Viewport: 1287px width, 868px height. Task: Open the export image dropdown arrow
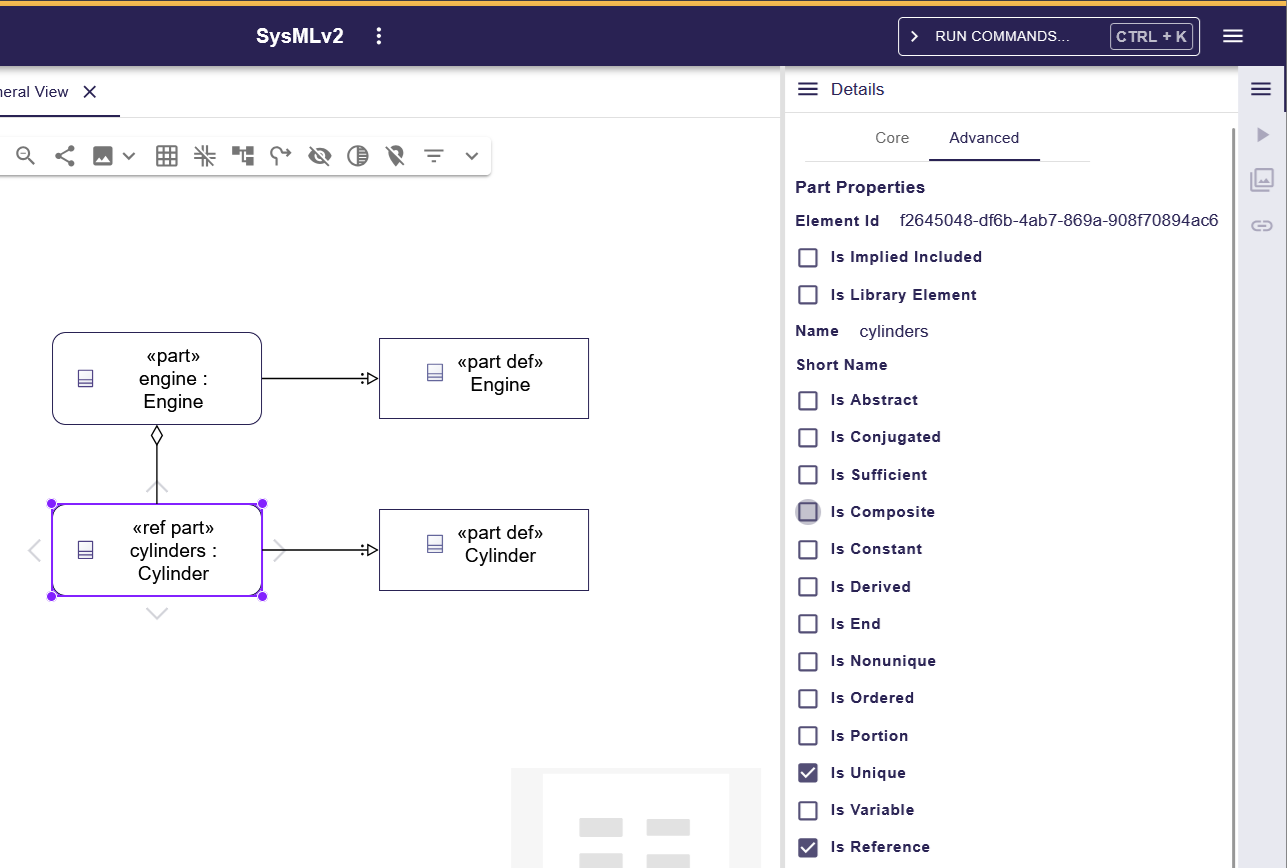click(129, 156)
